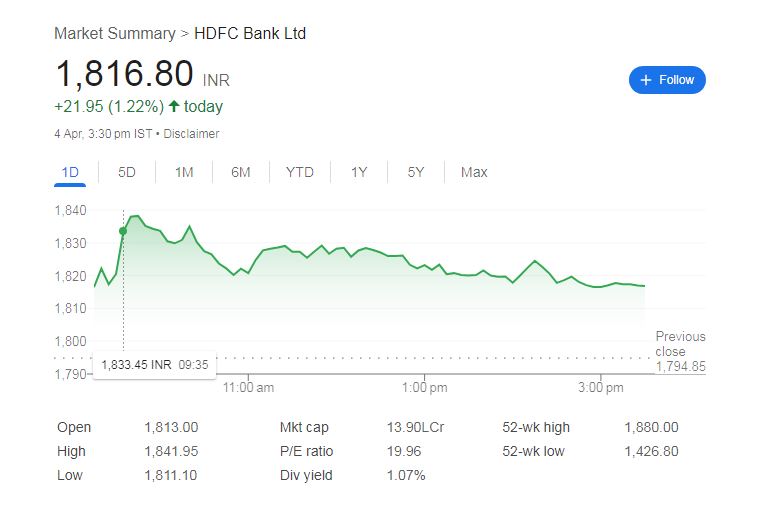
Task: Go to Market Summary breadcrumb
Action: click(115, 34)
